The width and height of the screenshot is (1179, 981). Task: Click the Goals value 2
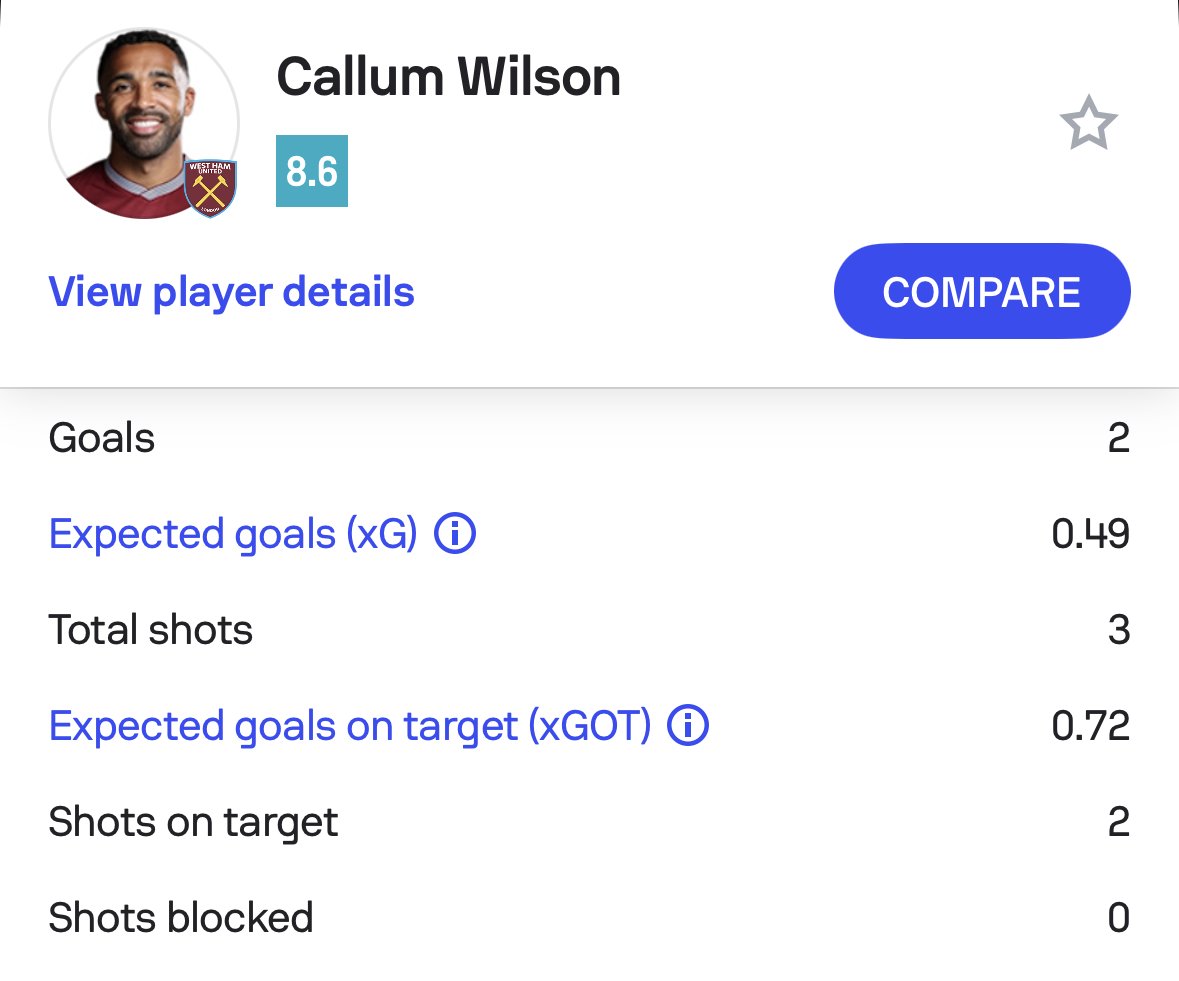pyautogui.click(x=1118, y=438)
